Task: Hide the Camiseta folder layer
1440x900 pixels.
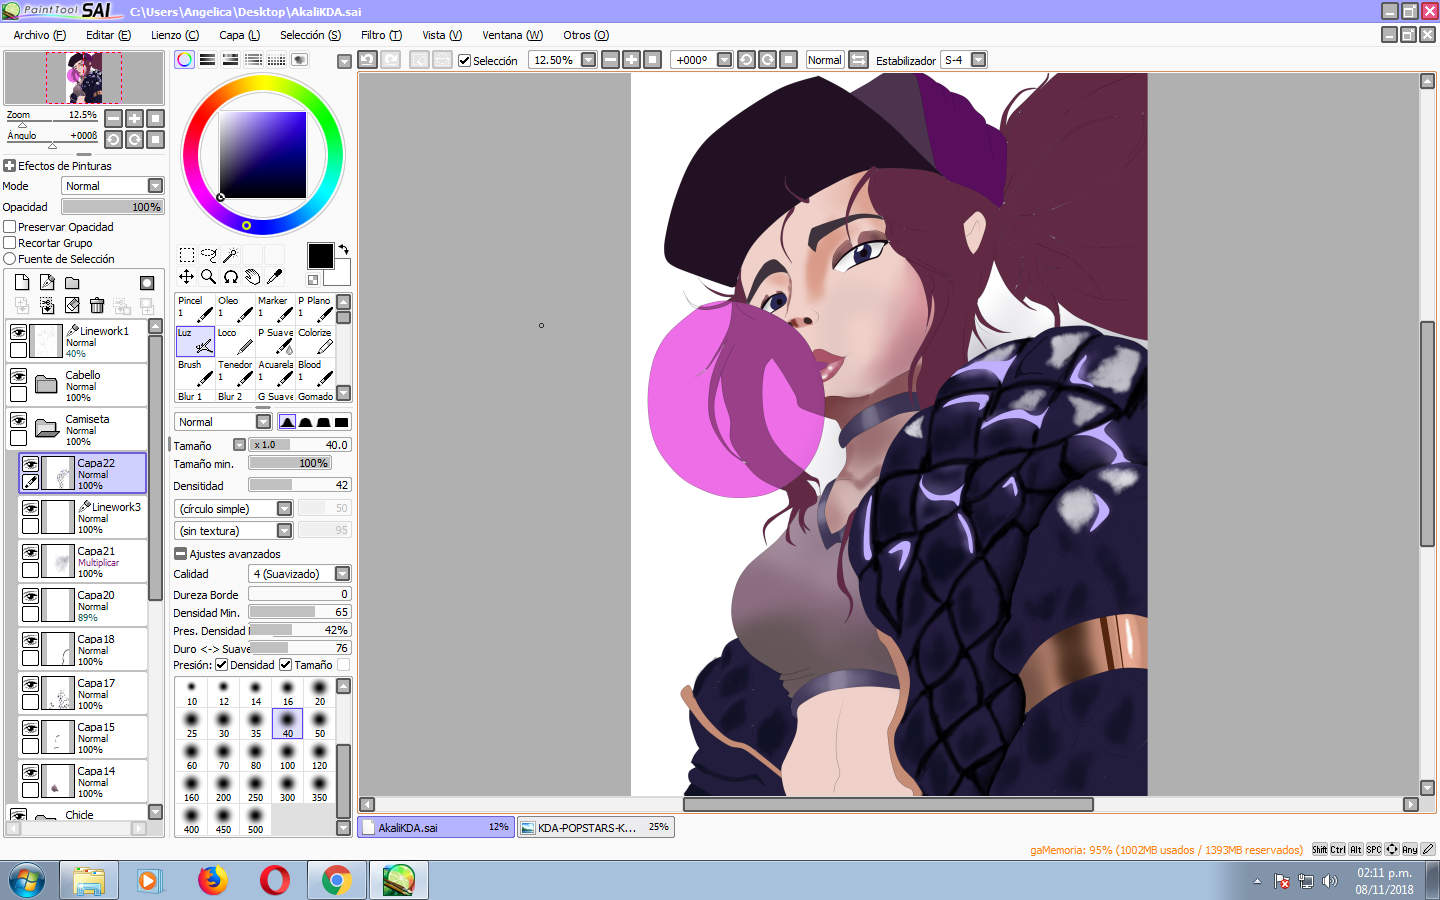Action: point(18,420)
